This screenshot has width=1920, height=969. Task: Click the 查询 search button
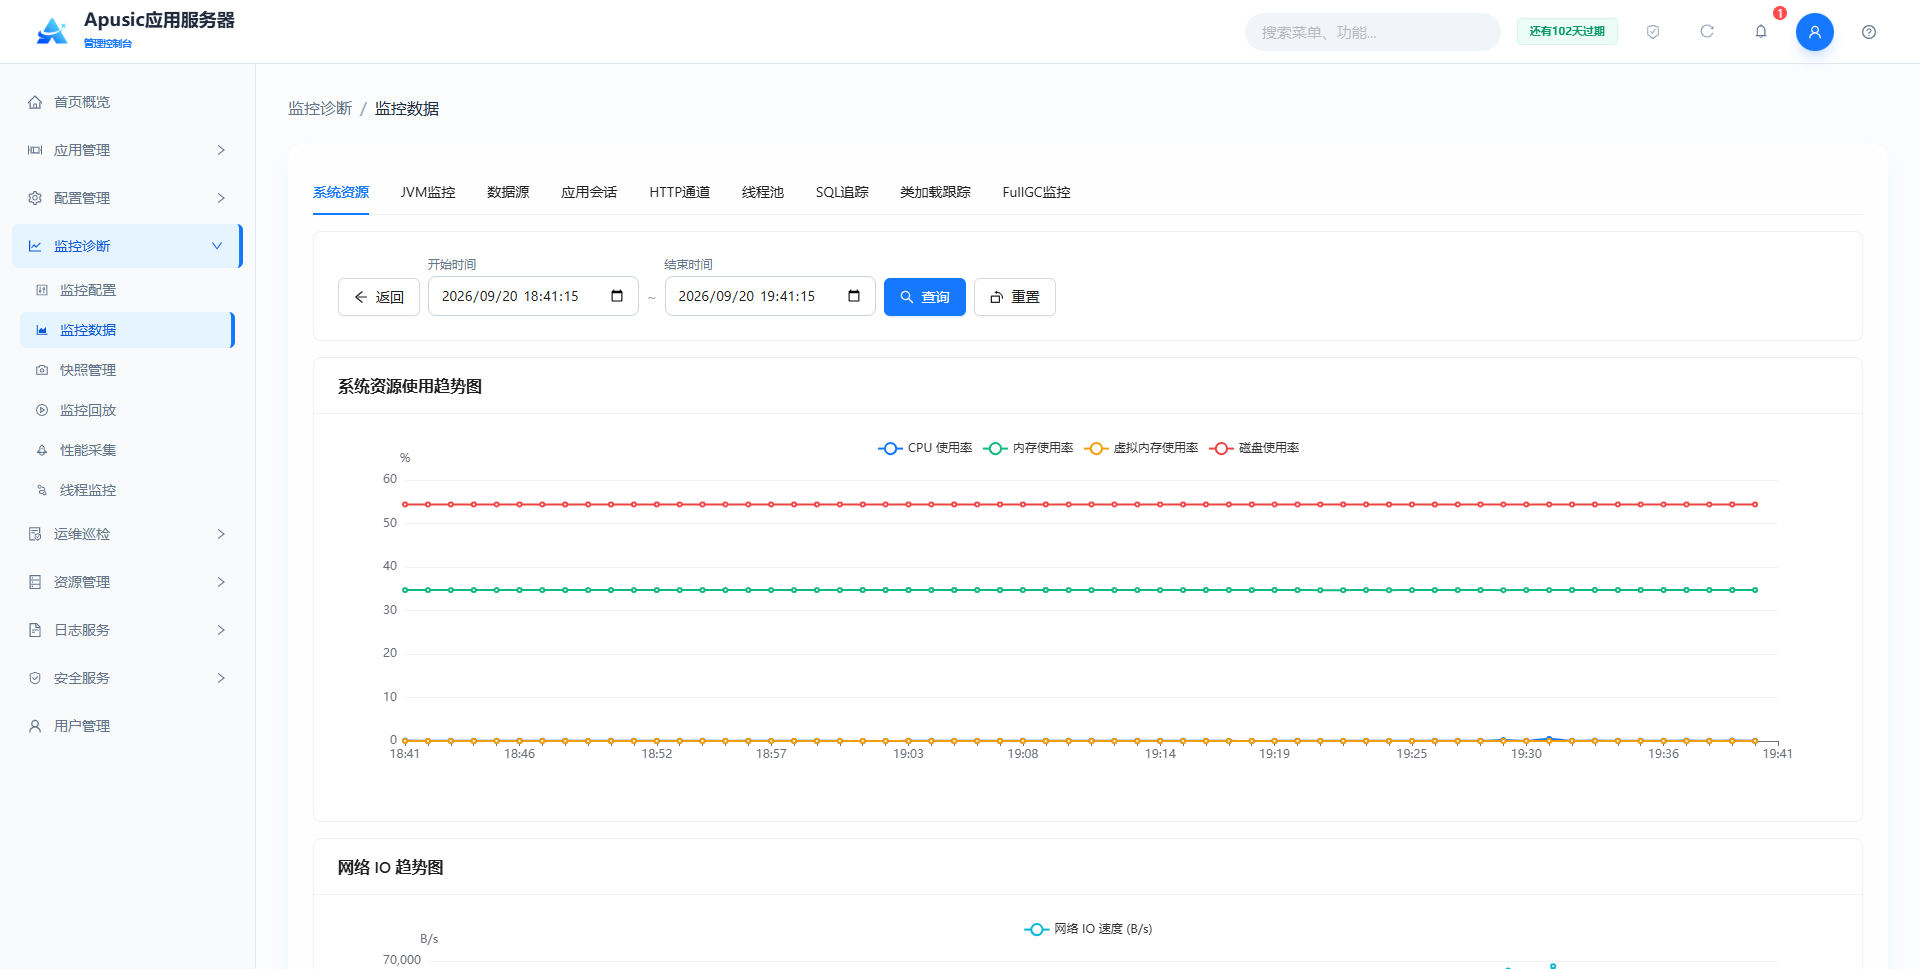(925, 297)
